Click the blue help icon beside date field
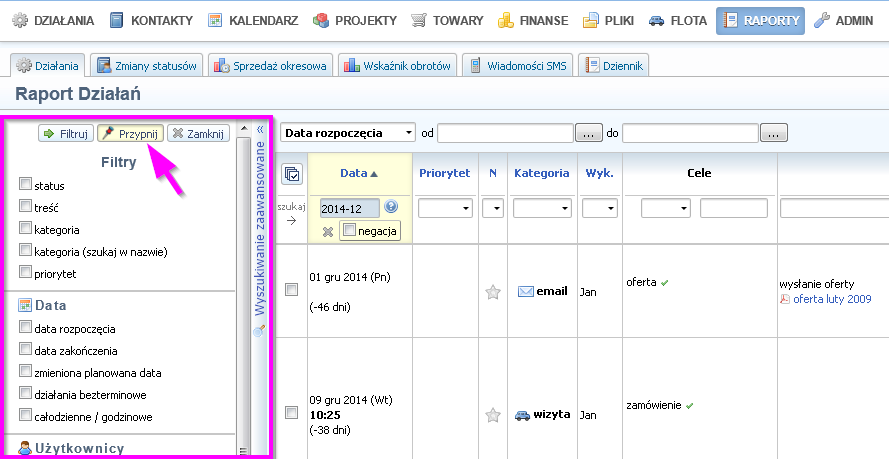The height and width of the screenshot is (459, 889). pyautogui.click(x=391, y=207)
